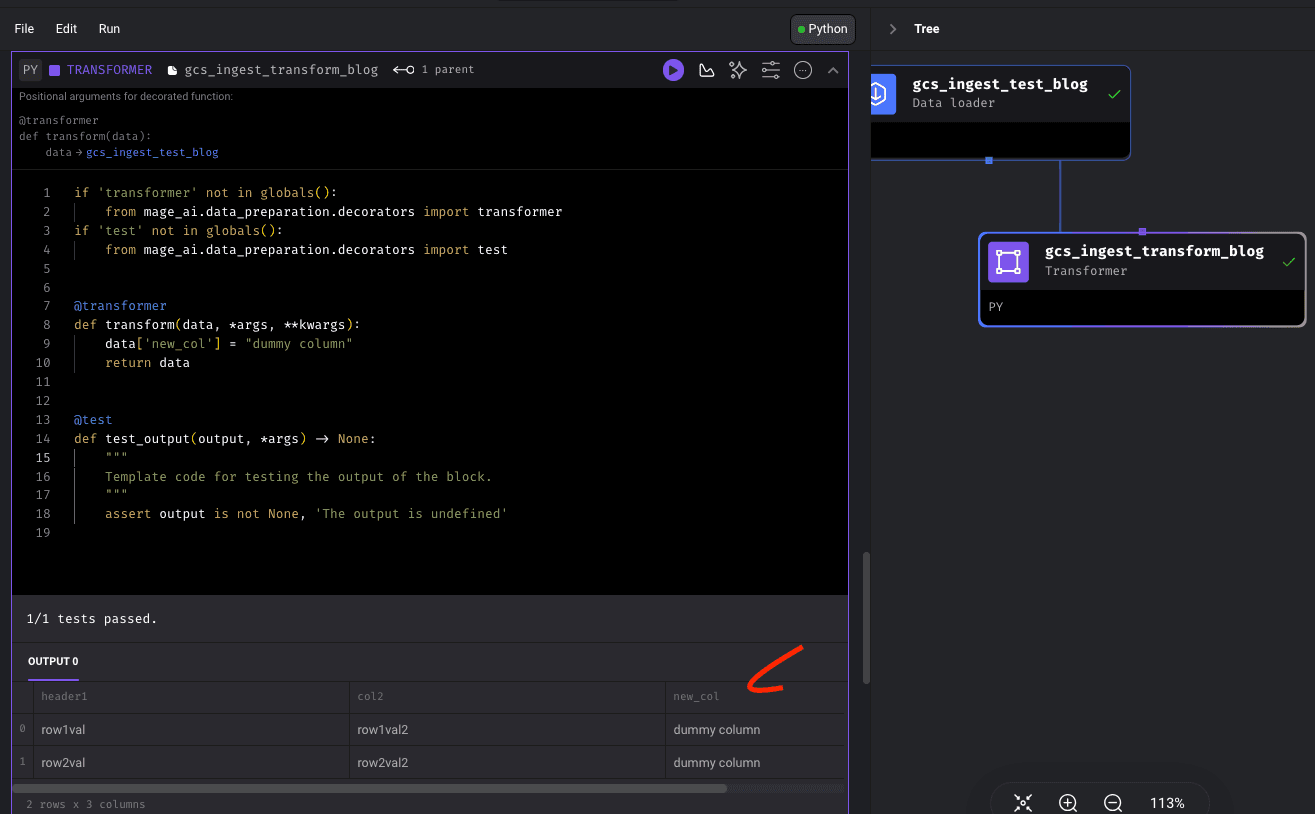
Task: Click the AI sparkle icon in block header
Action: click(x=738, y=70)
